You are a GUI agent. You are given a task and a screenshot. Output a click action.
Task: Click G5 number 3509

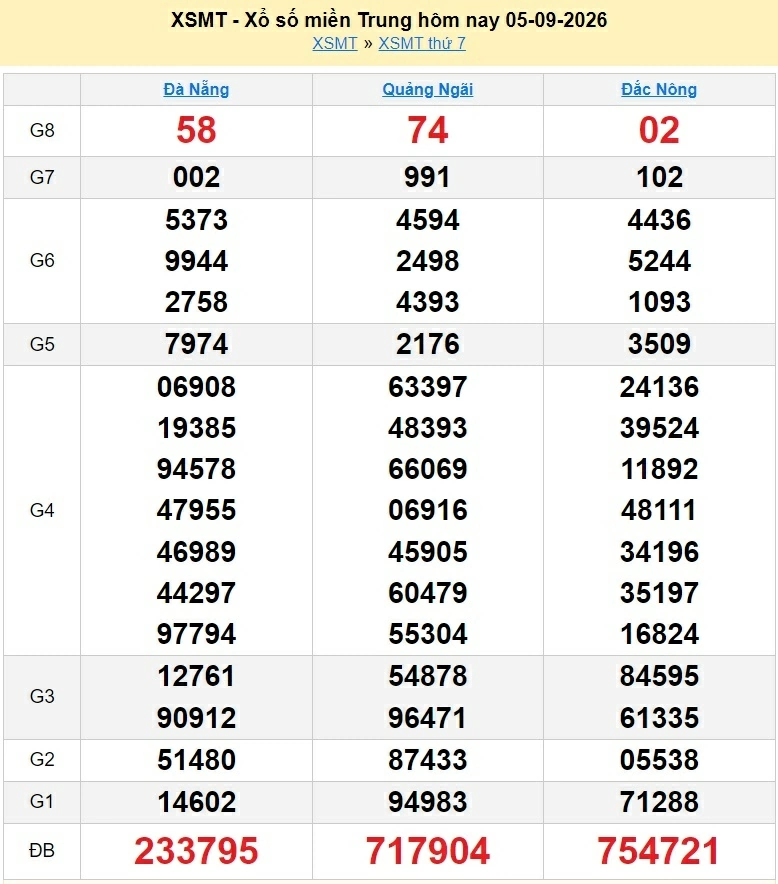tap(659, 344)
